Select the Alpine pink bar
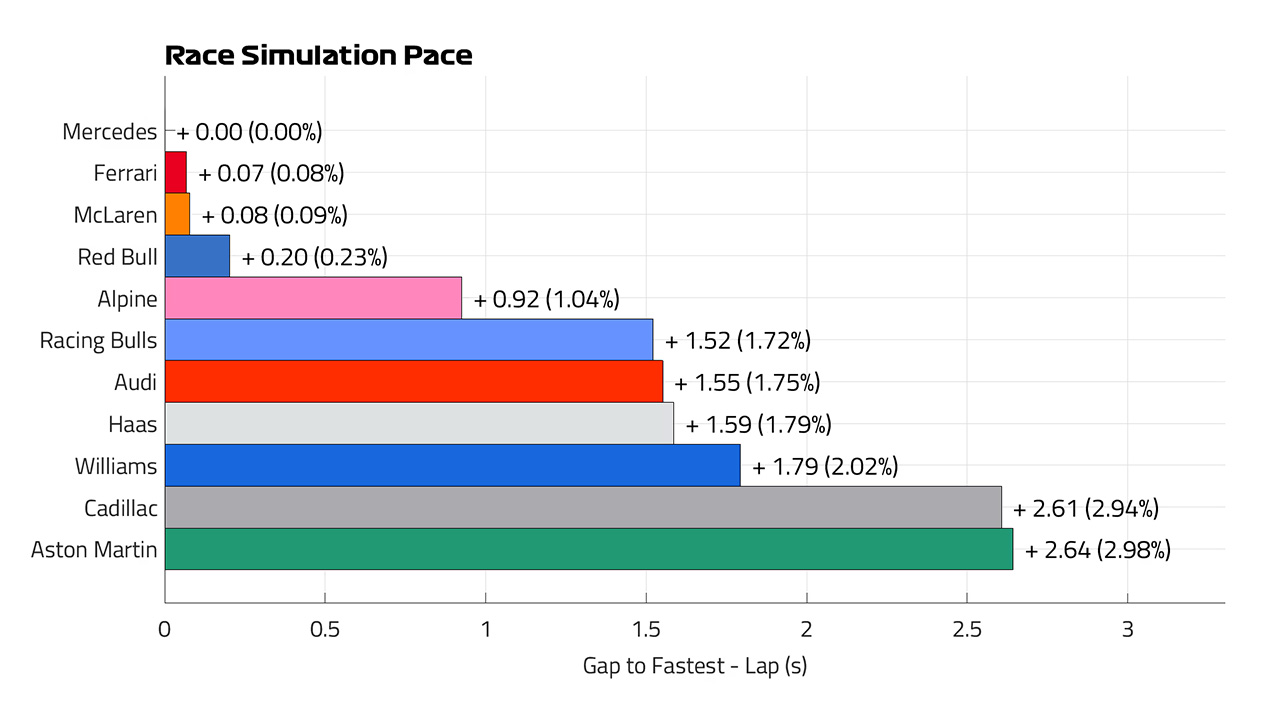Viewport: 1280px width, 720px height. [x=313, y=298]
